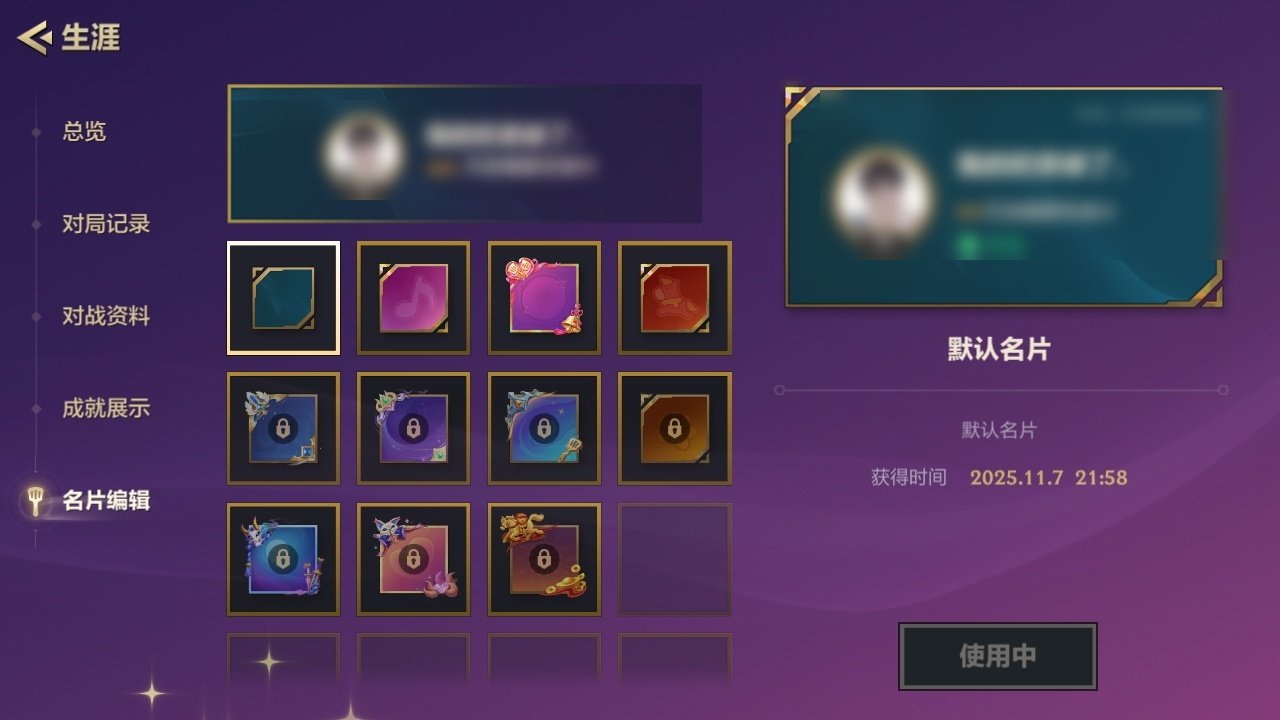Click the empty card slot in third row

pyautogui.click(x=675, y=559)
